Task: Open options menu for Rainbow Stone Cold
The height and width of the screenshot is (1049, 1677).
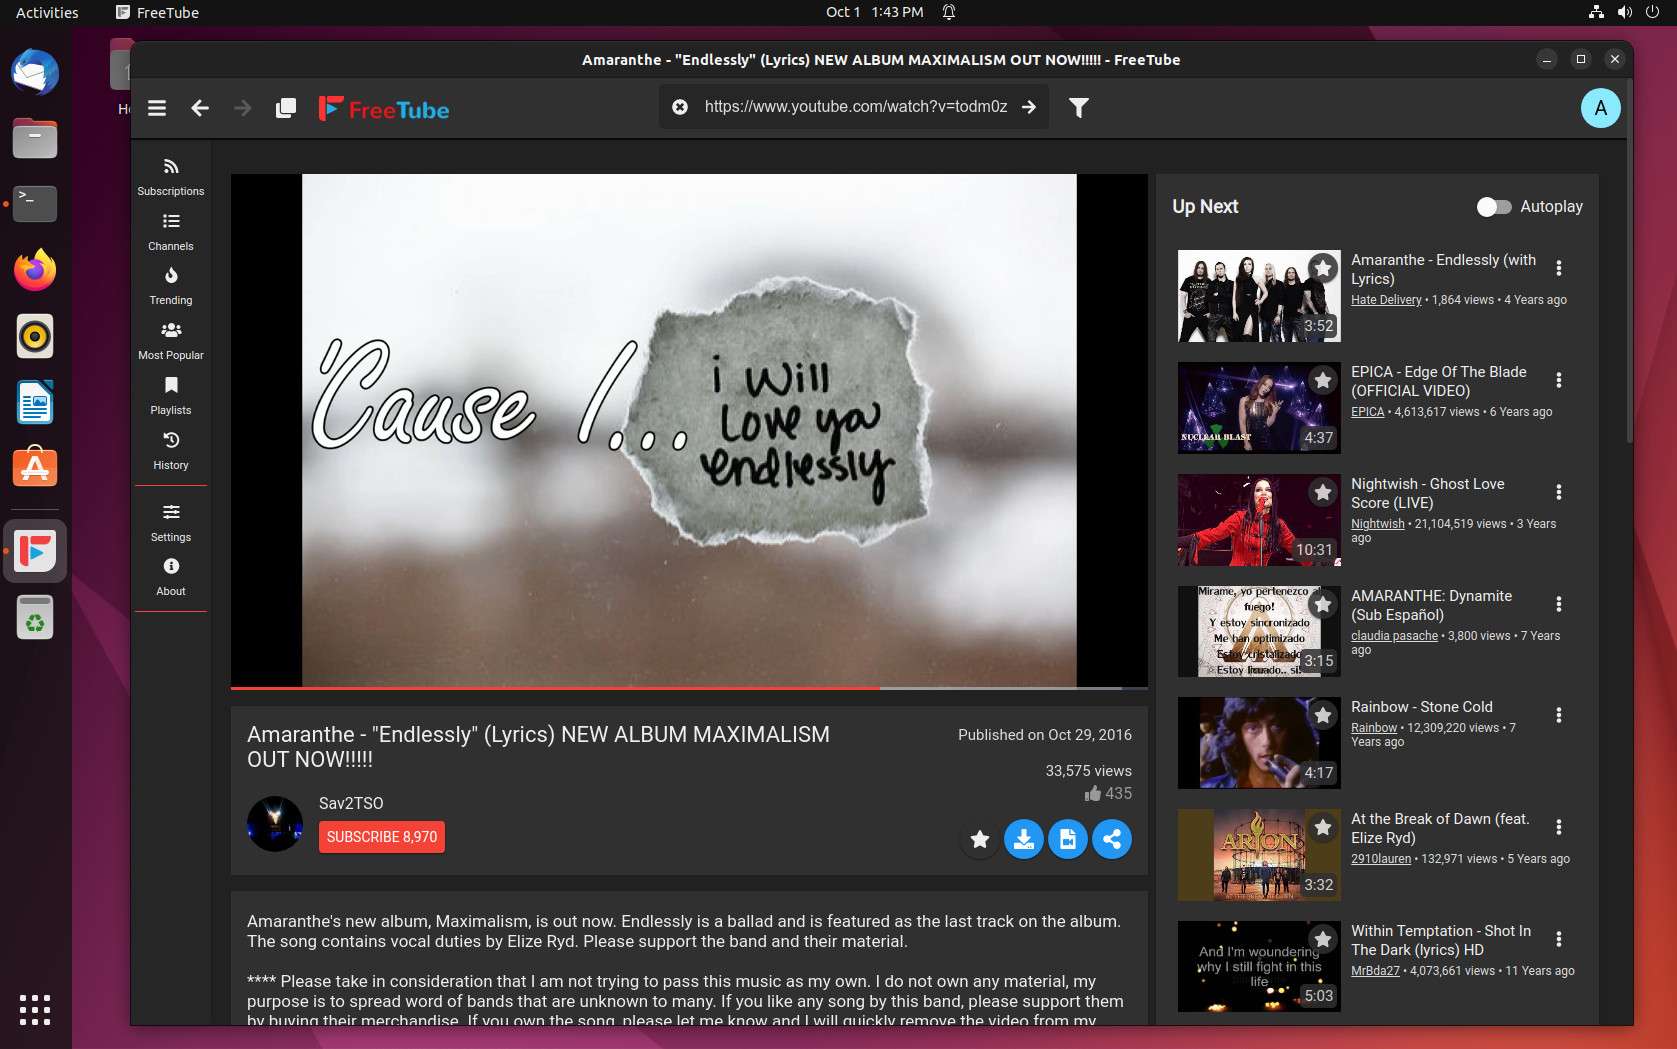Action: pyautogui.click(x=1558, y=715)
